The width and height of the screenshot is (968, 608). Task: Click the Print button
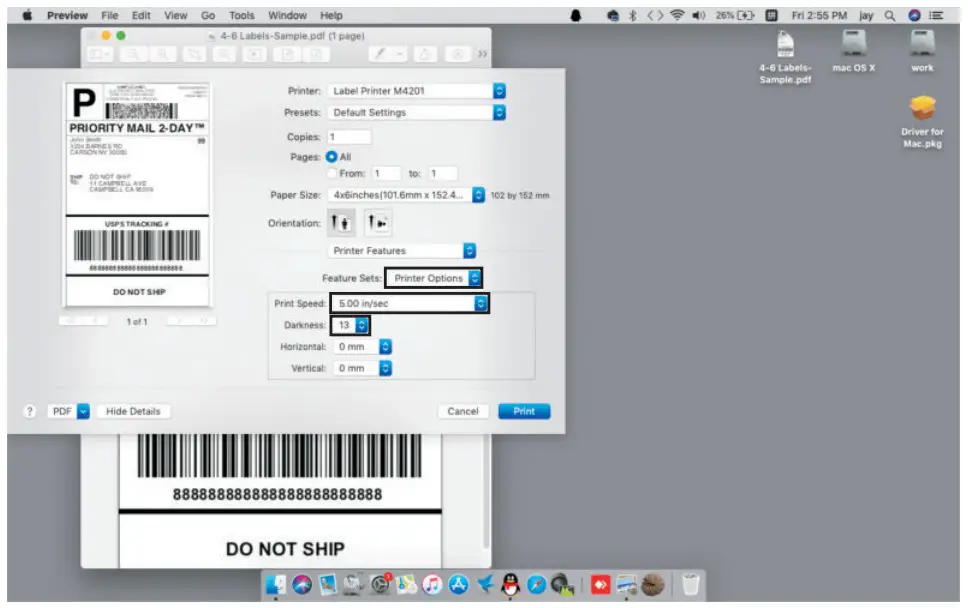point(523,411)
